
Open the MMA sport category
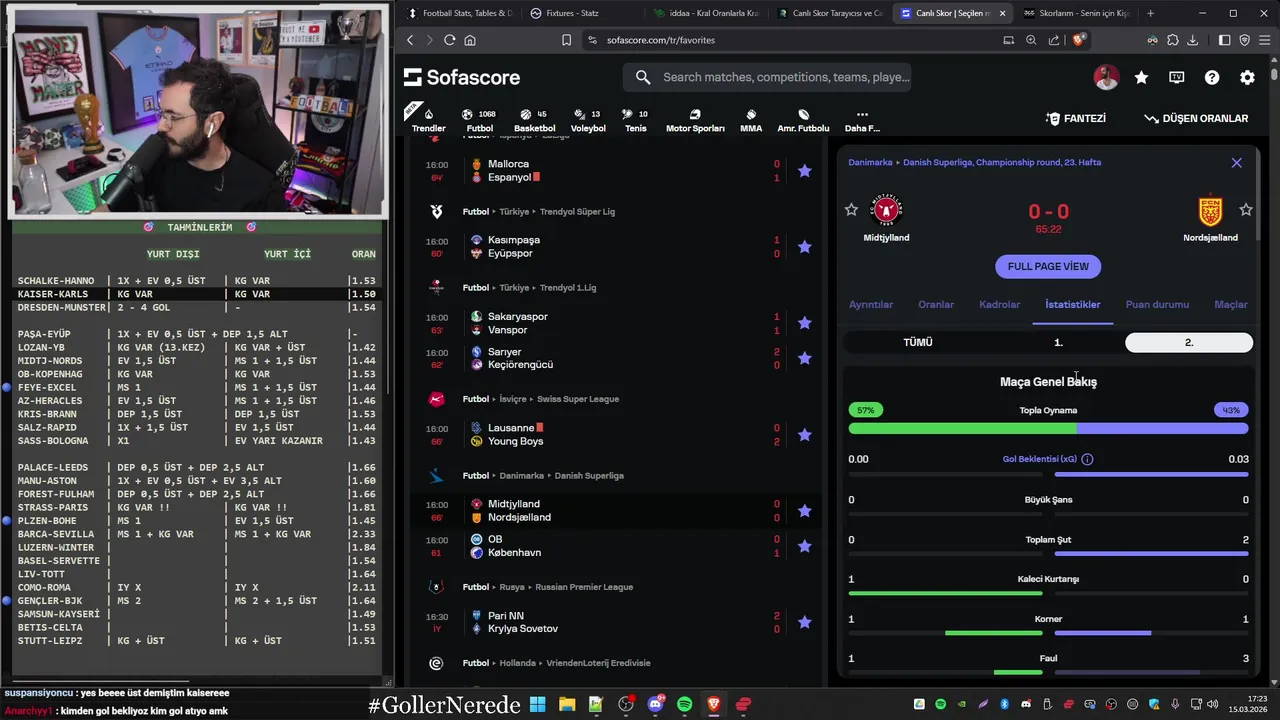click(751, 119)
